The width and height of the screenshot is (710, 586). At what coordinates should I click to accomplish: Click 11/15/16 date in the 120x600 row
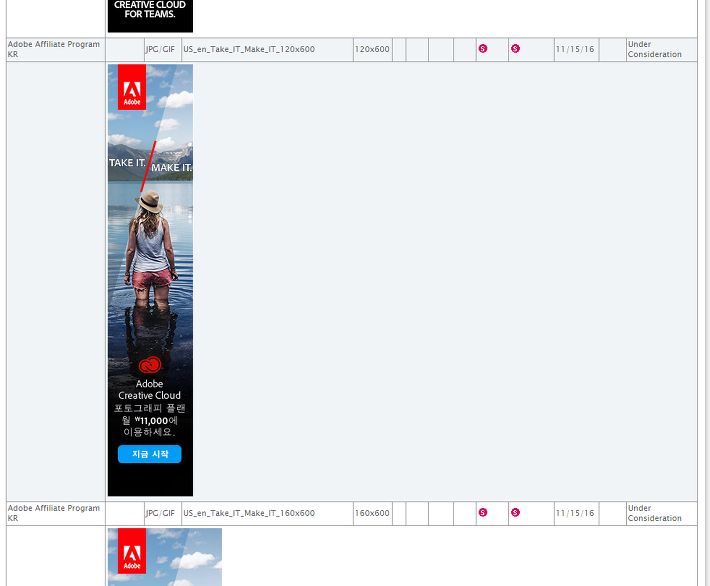[575, 49]
